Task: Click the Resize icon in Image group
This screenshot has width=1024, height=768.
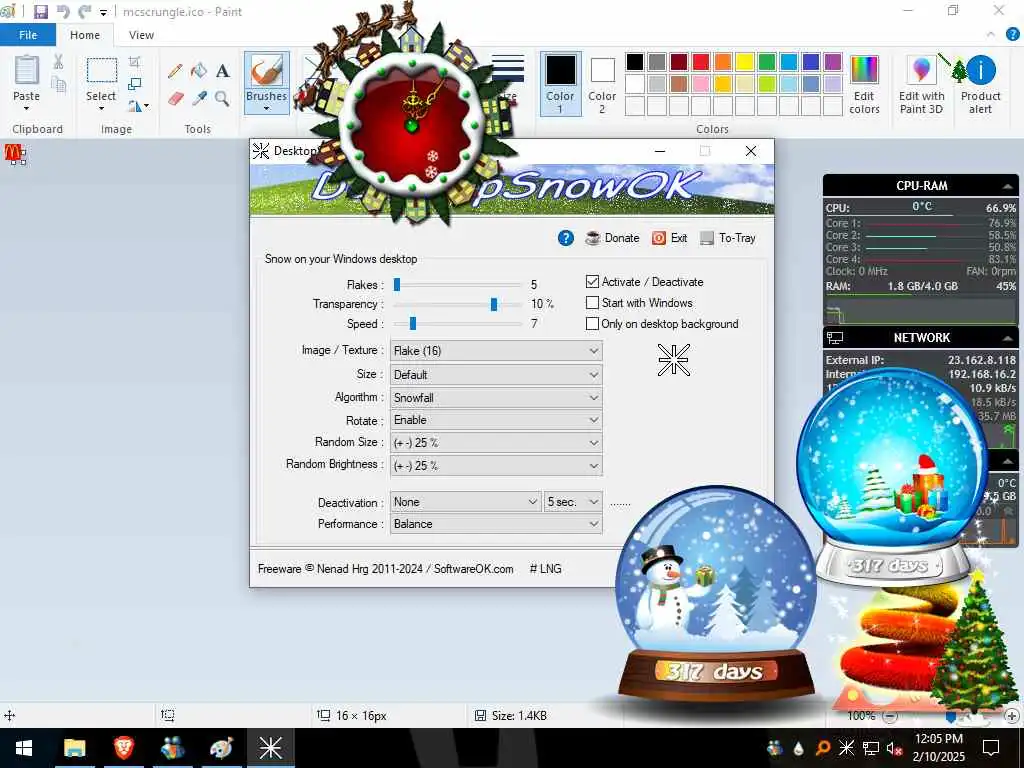Action: (135, 84)
